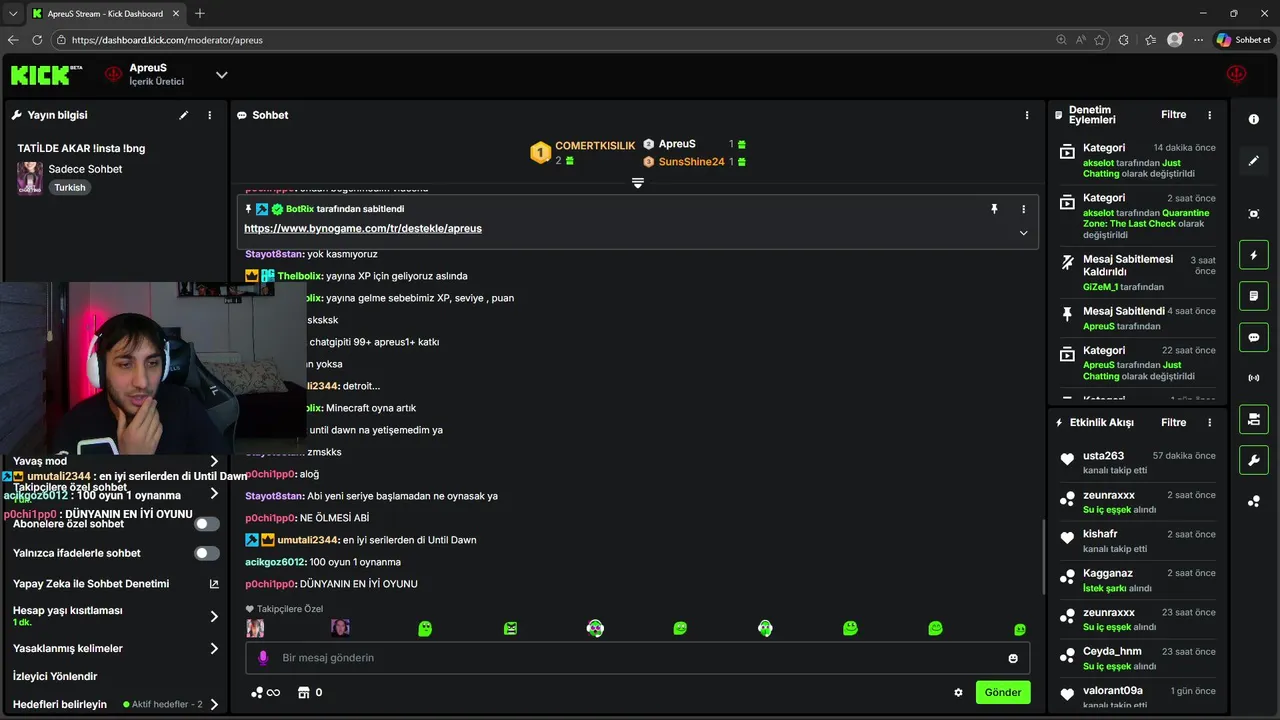Toggle the stream preview icon in right sidebar

click(x=1253, y=419)
